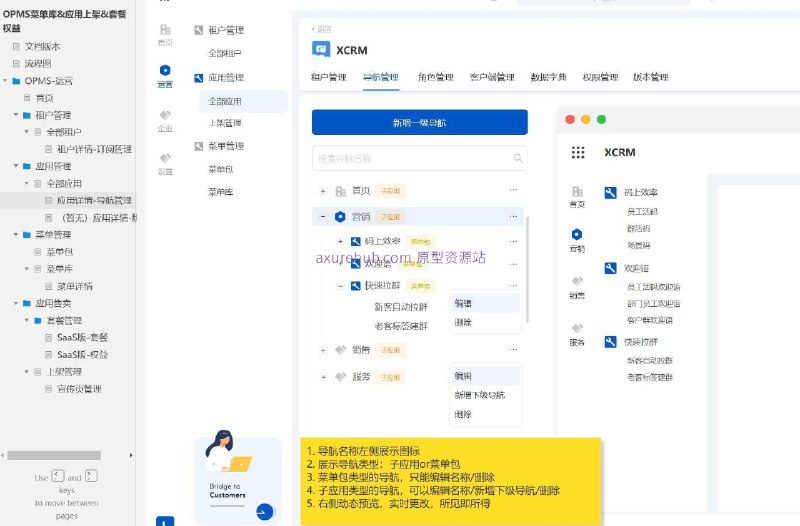The image size is (800, 526).
Task: Switch to the 角色管理 tab
Action: pos(436,77)
